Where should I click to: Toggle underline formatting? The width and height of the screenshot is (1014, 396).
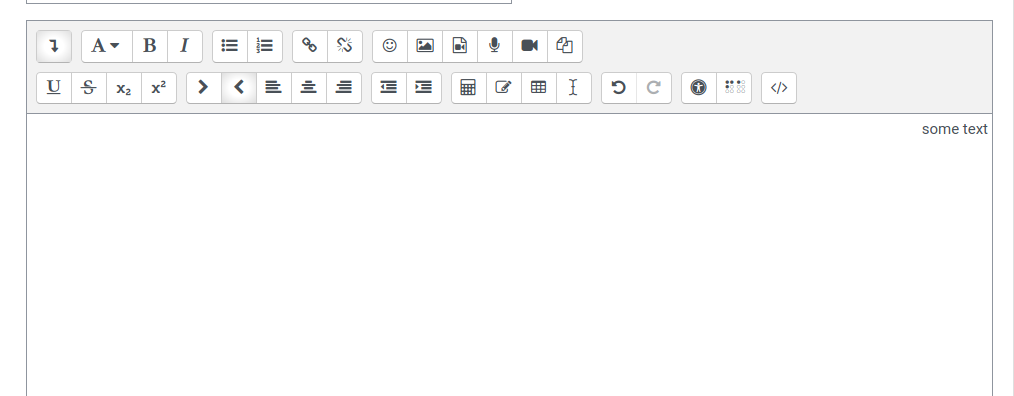(x=54, y=87)
